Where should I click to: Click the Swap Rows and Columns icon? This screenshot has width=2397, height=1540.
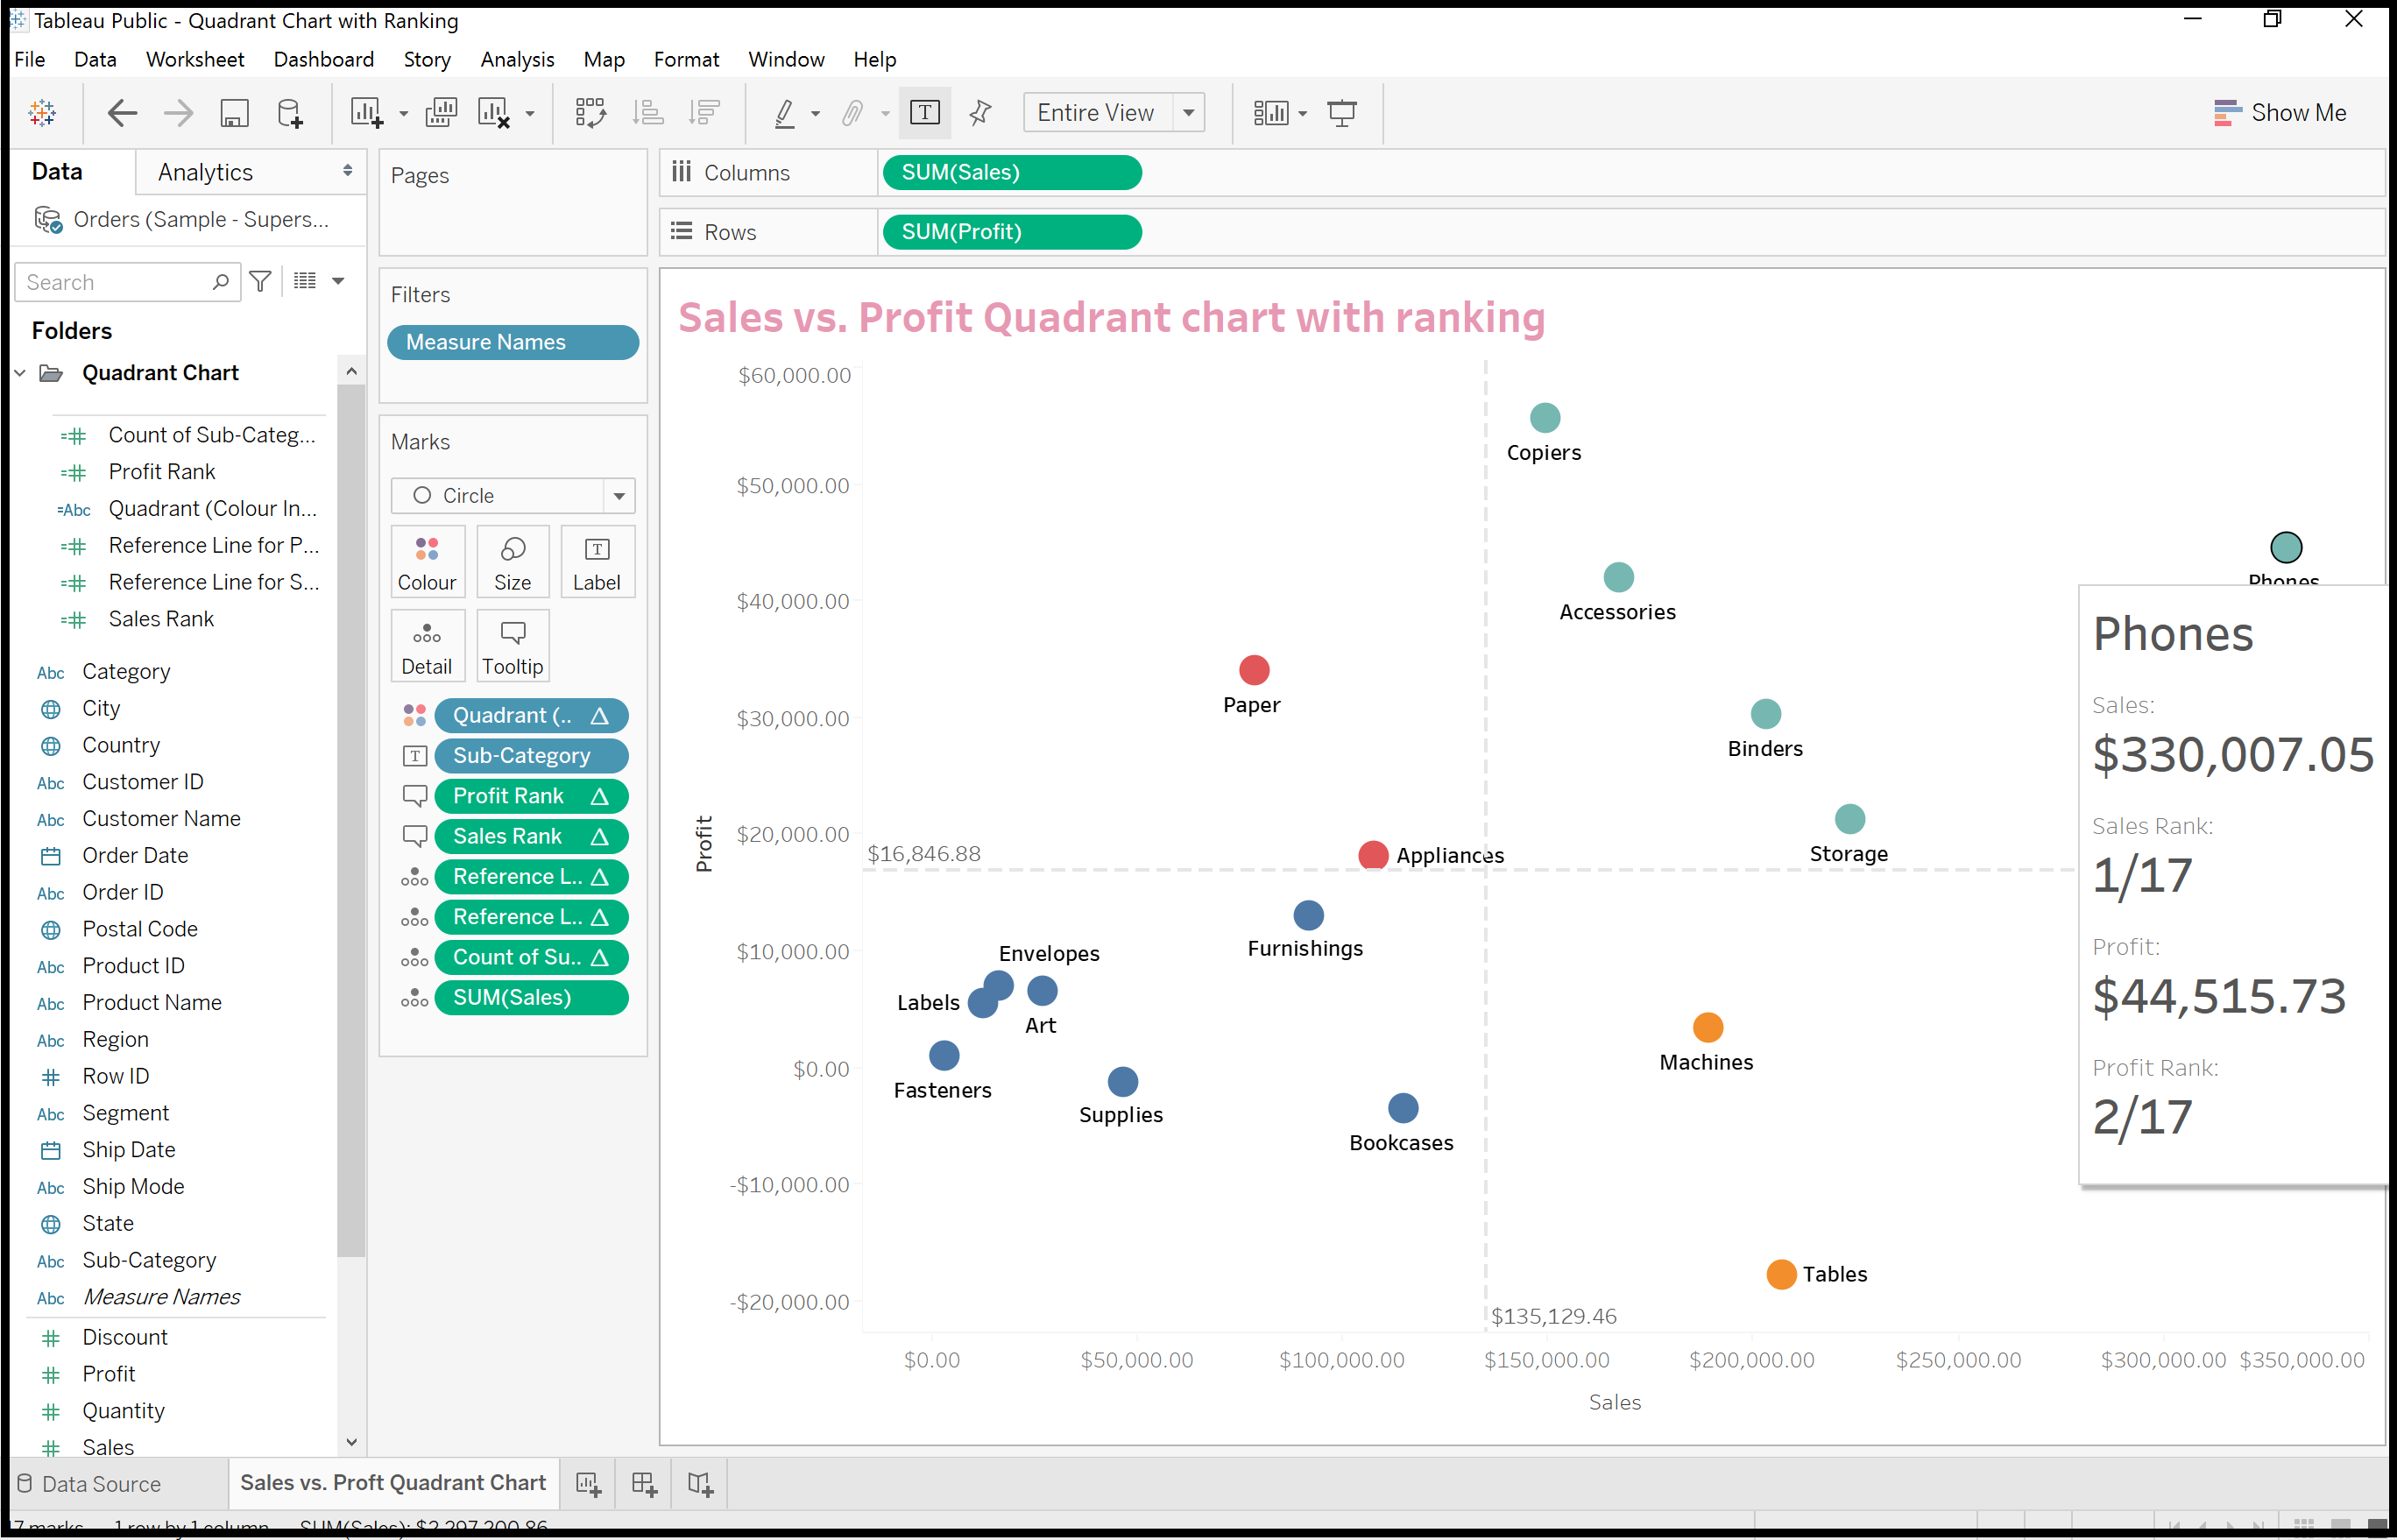590,113
